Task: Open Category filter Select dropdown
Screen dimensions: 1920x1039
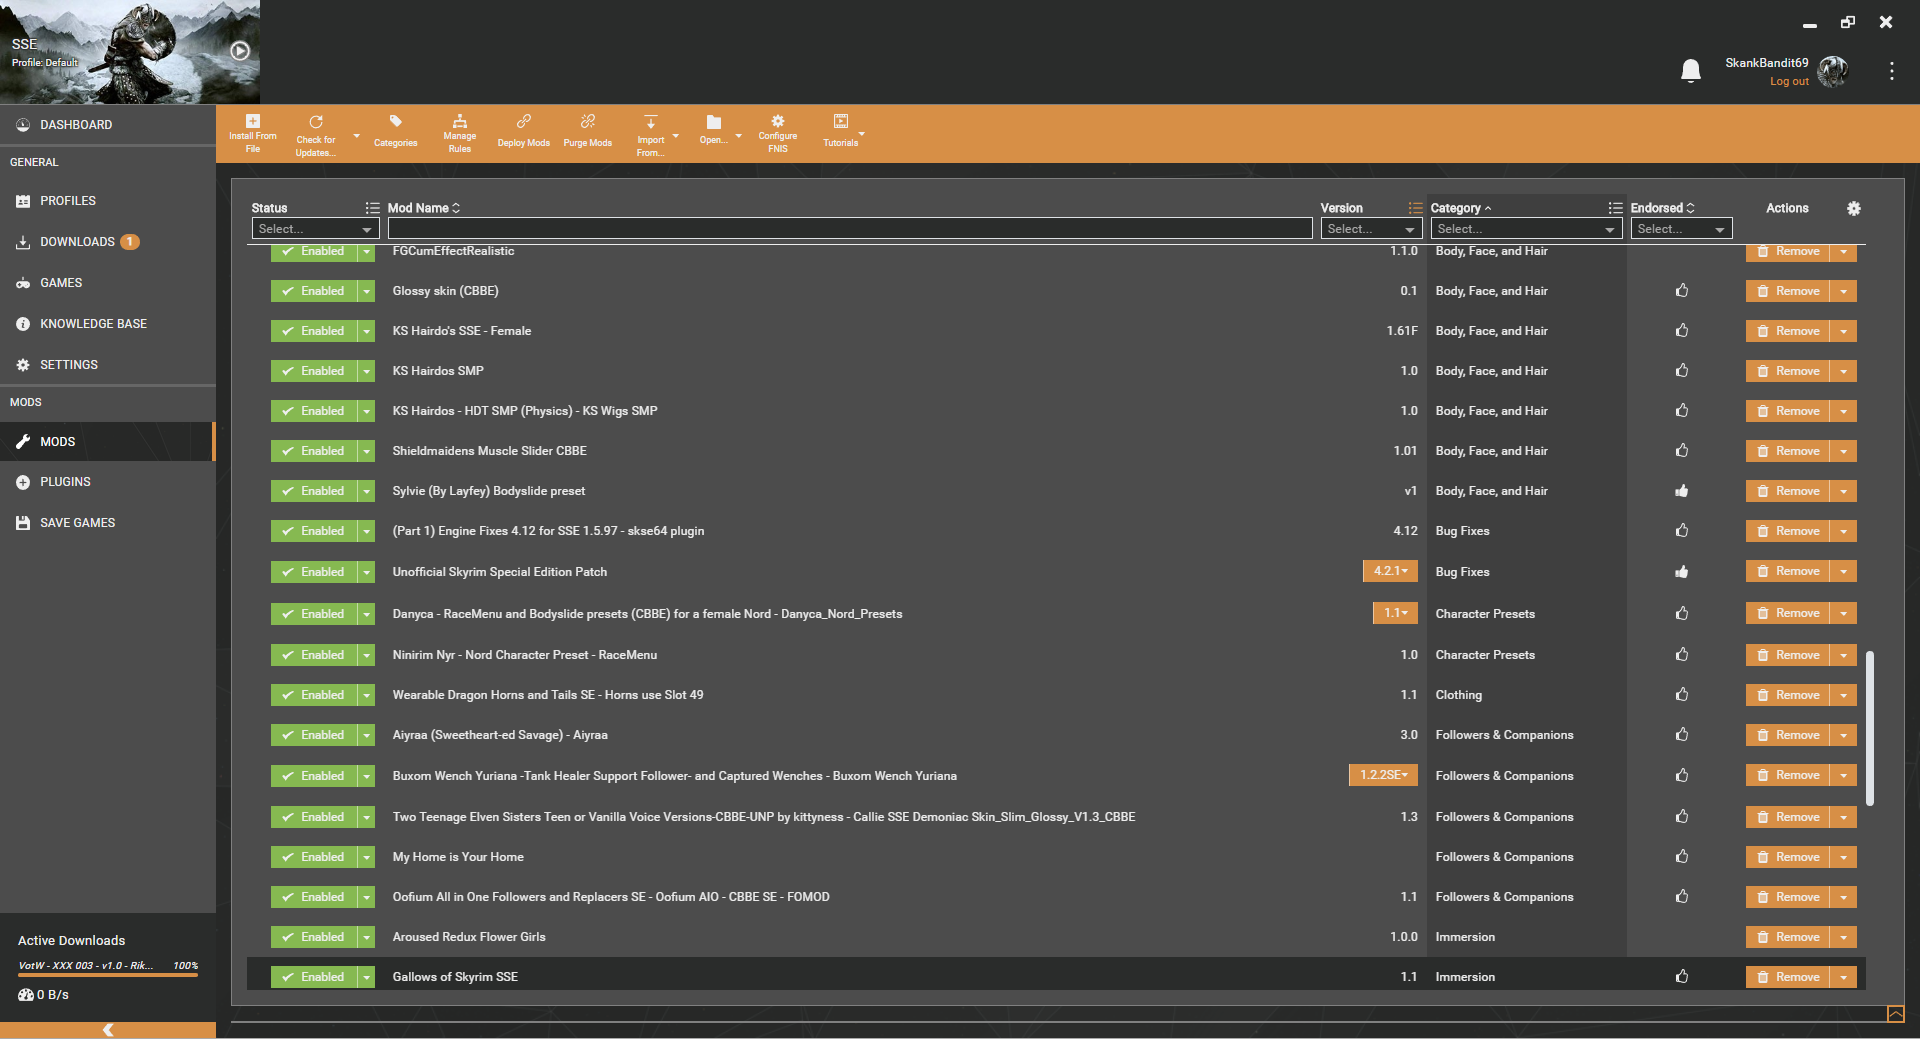Action: (x=1526, y=229)
